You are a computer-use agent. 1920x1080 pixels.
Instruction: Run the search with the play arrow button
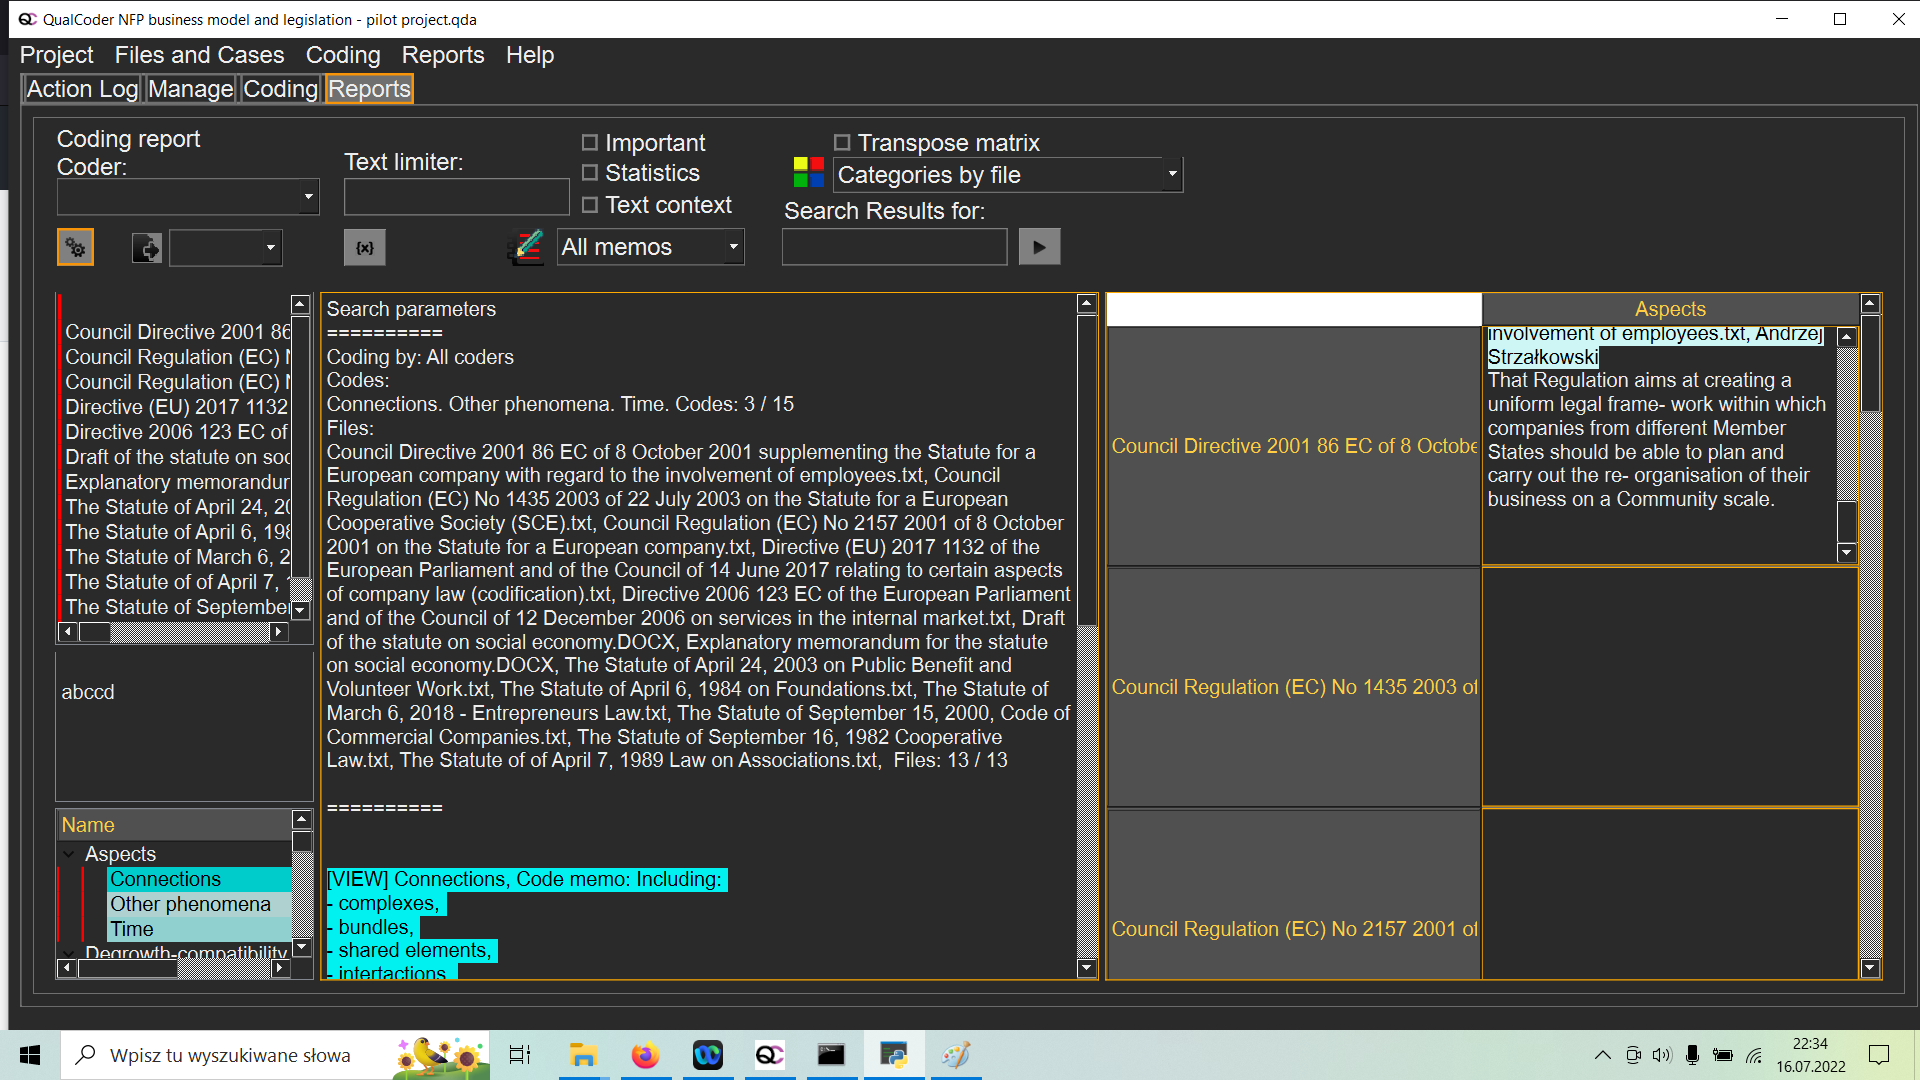(x=1039, y=246)
